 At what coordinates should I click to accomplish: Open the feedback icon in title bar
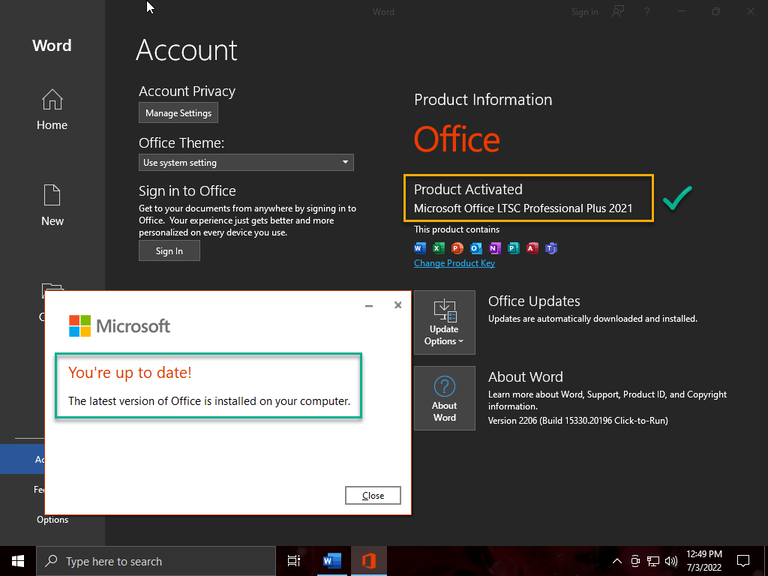[618, 11]
